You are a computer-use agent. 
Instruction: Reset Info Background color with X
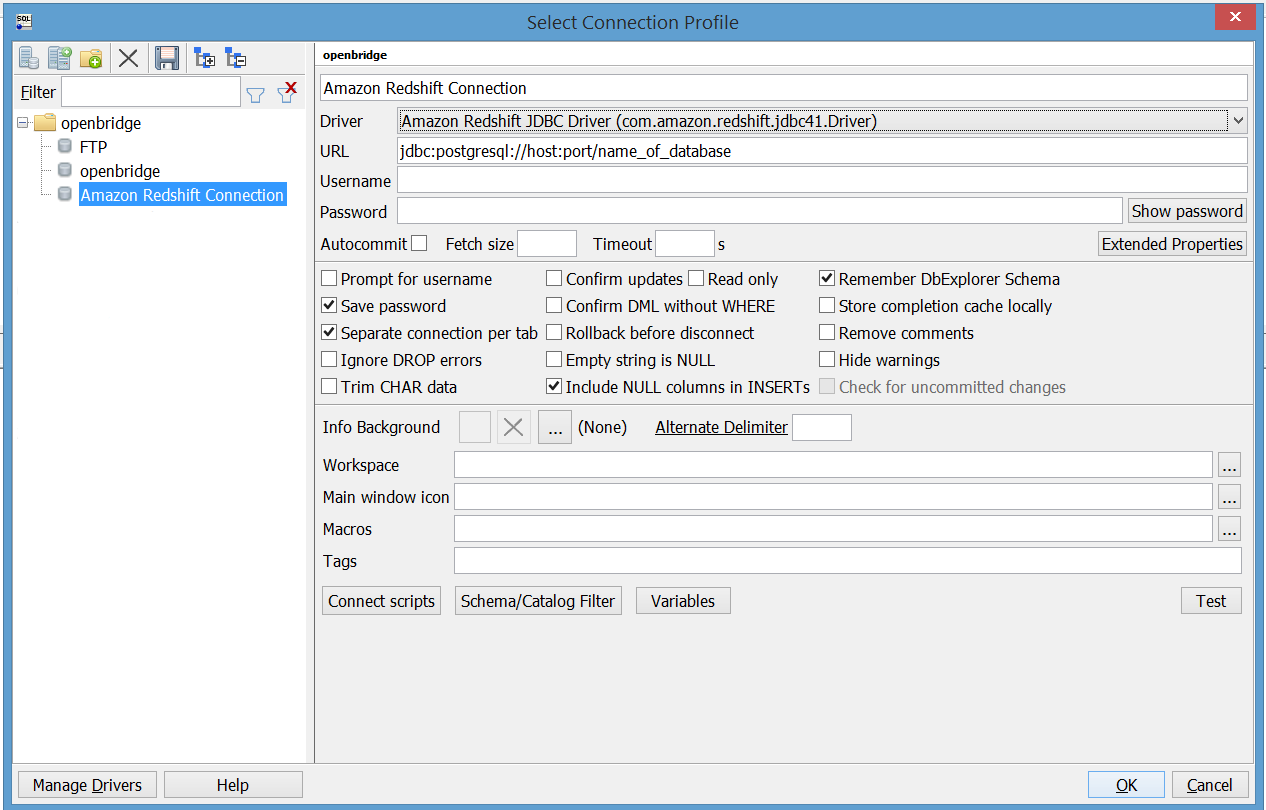[x=514, y=427]
